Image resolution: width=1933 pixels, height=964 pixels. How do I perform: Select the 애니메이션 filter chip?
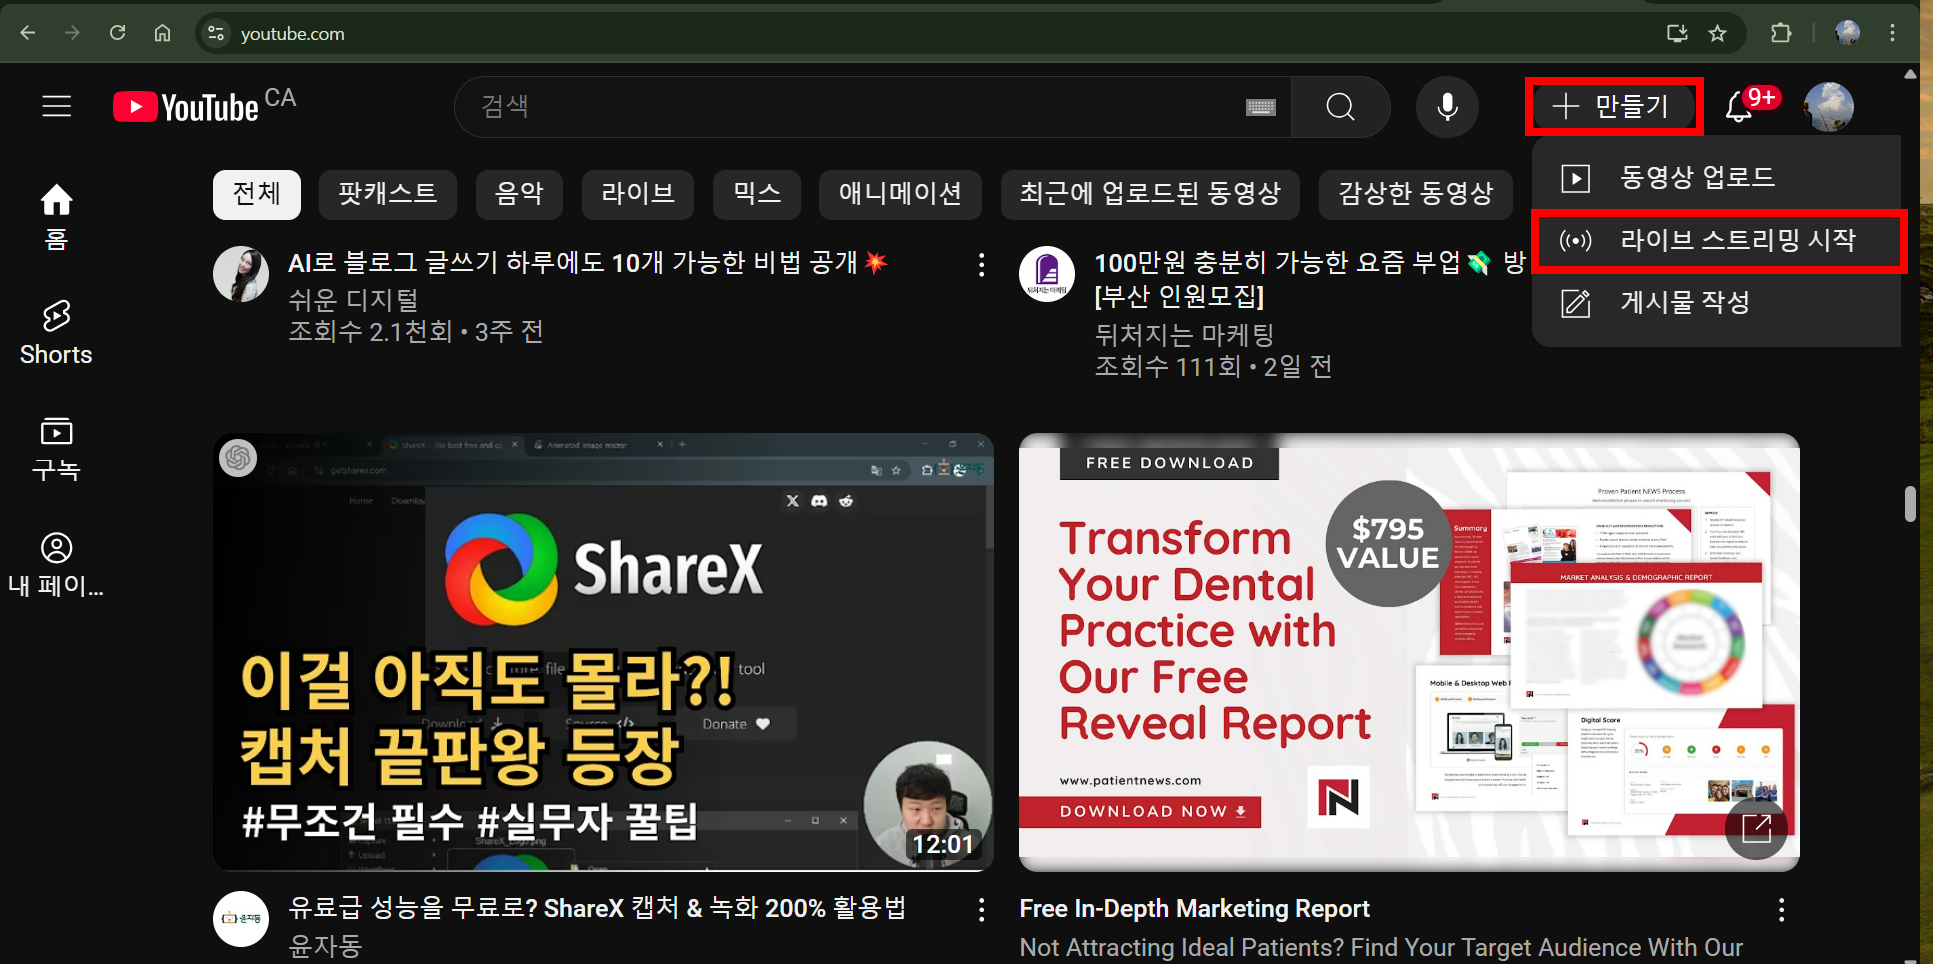coord(900,194)
